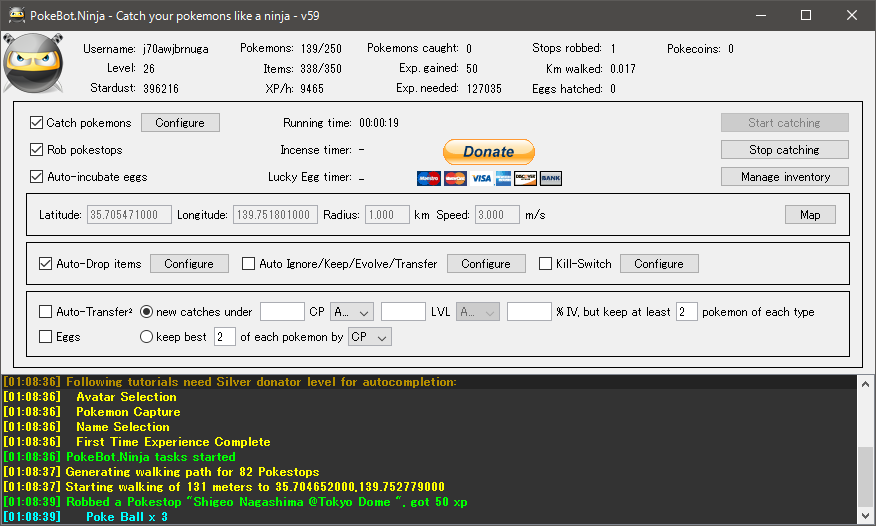The height and width of the screenshot is (526, 876).
Task: Click the yellow Donate button
Action: 489,151
